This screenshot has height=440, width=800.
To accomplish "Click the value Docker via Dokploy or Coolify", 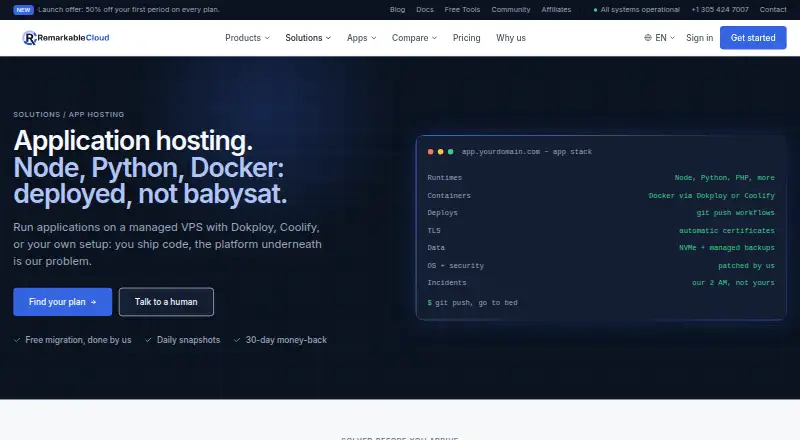I will (x=711, y=195).
